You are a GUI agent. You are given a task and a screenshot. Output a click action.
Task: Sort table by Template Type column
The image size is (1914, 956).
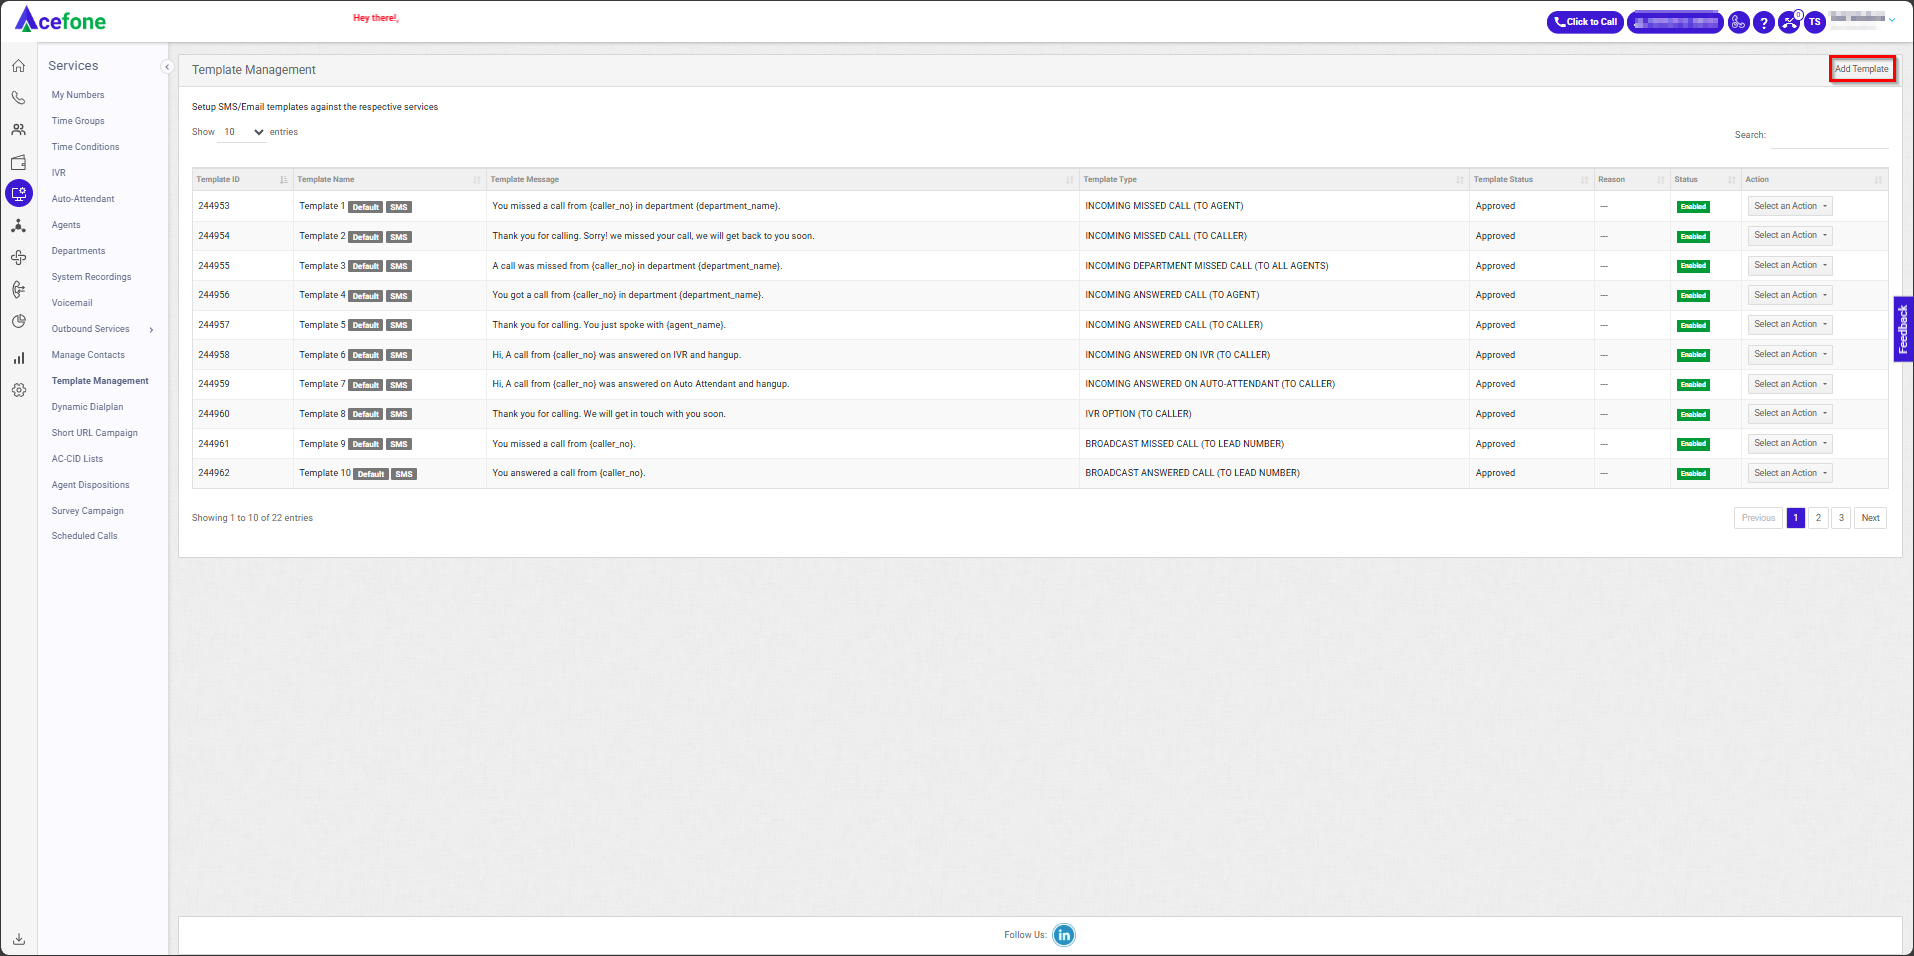click(x=1274, y=180)
